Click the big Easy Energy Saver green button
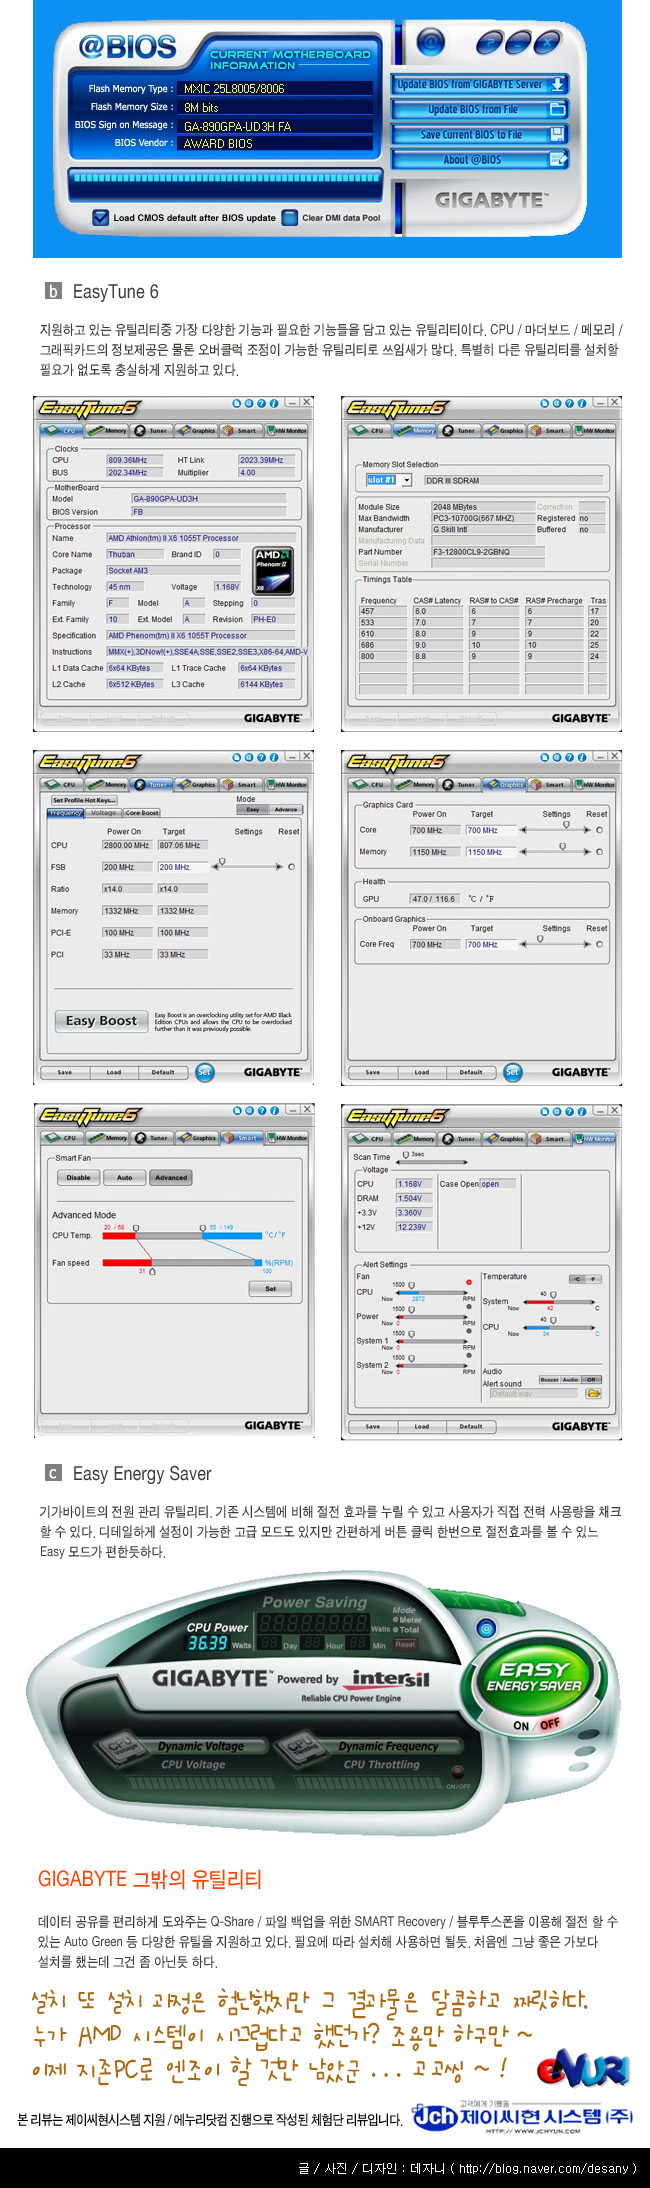This screenshot has height=2188, width=650. (x=534, y=1677)
